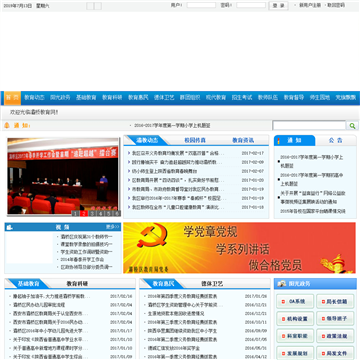Select slide number 3 on photo carousel
The image size is (360, 360).
pyautogui.click(x=92, y=213)
